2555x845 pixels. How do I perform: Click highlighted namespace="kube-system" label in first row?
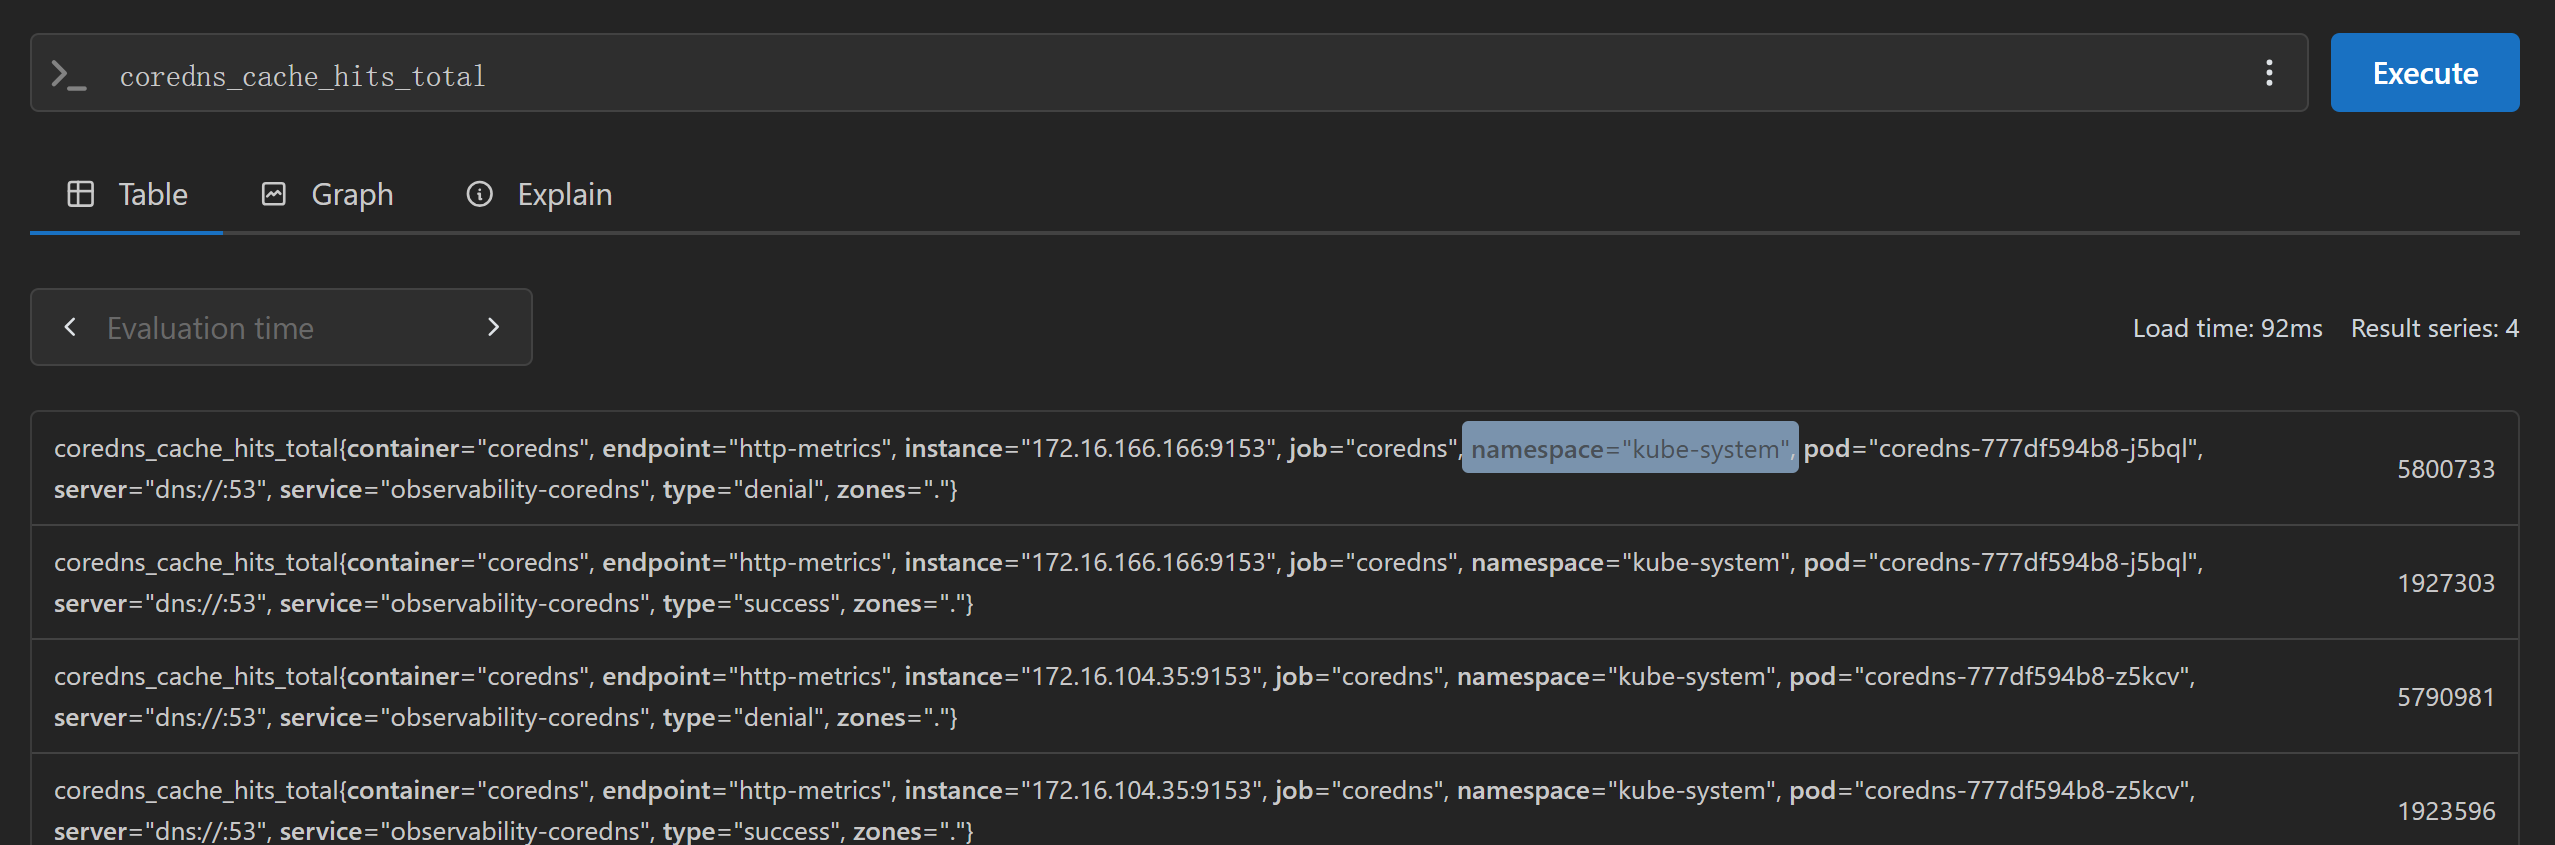tap(1630, 449)
